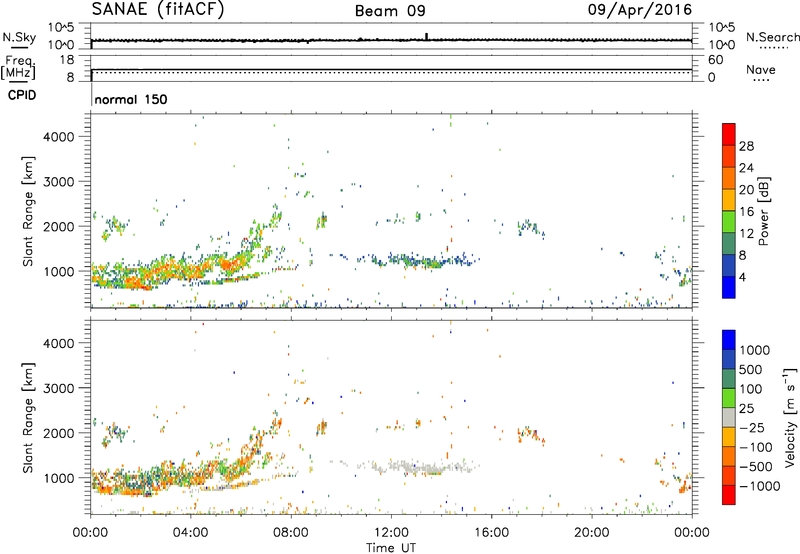Click the 4 tick on the power colorbar
This screenshot has width=800, height=554.
pos(742,277)
